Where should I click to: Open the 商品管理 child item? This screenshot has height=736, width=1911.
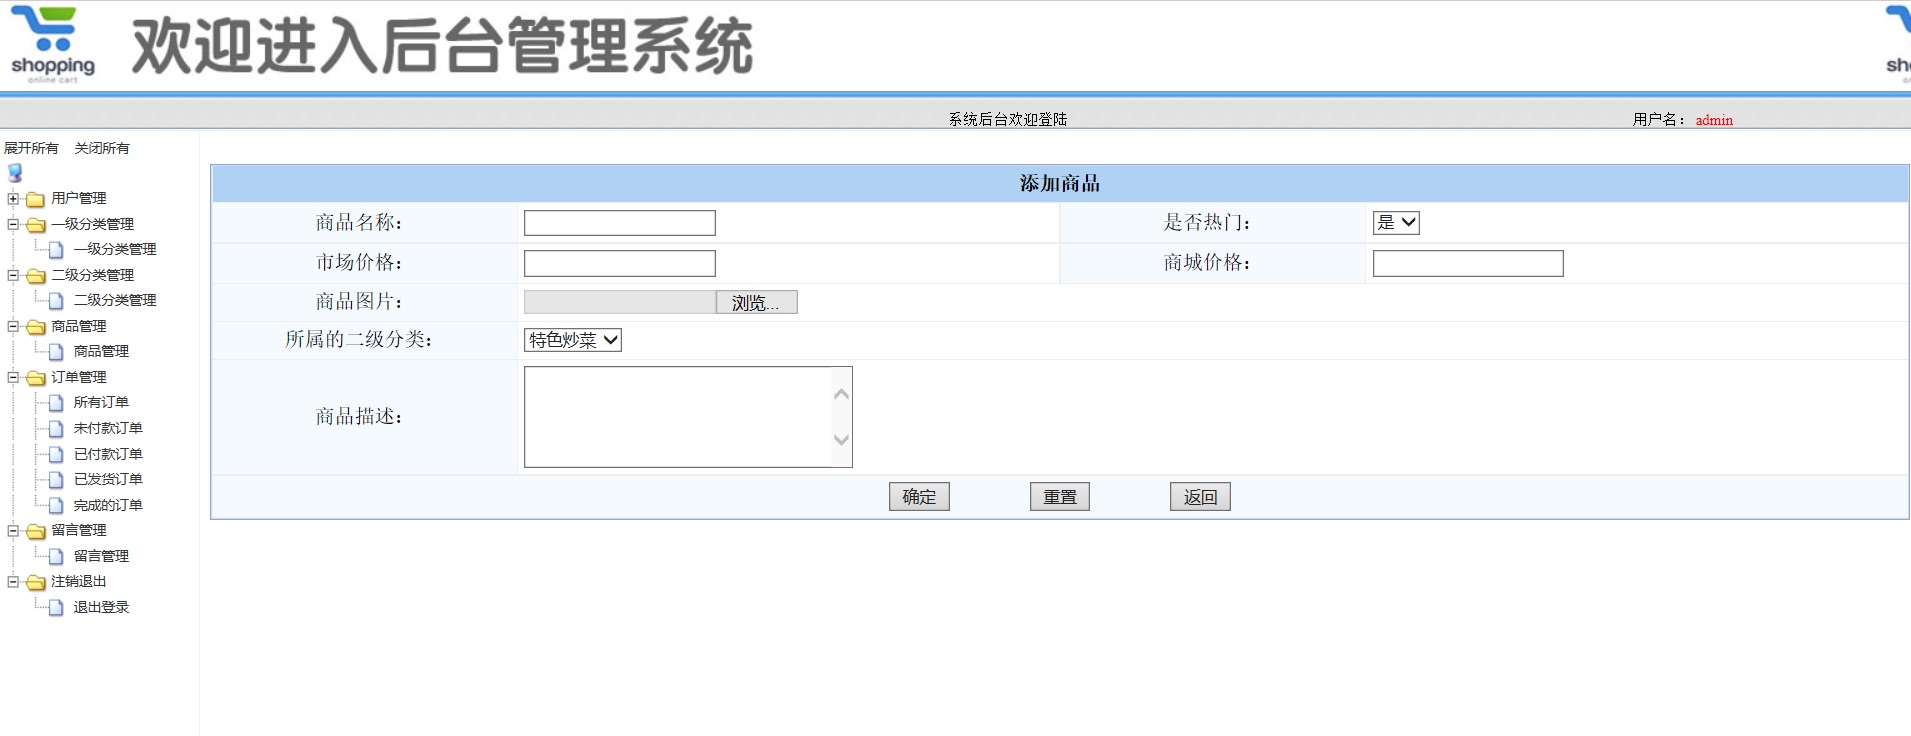(x=101, y=351)
